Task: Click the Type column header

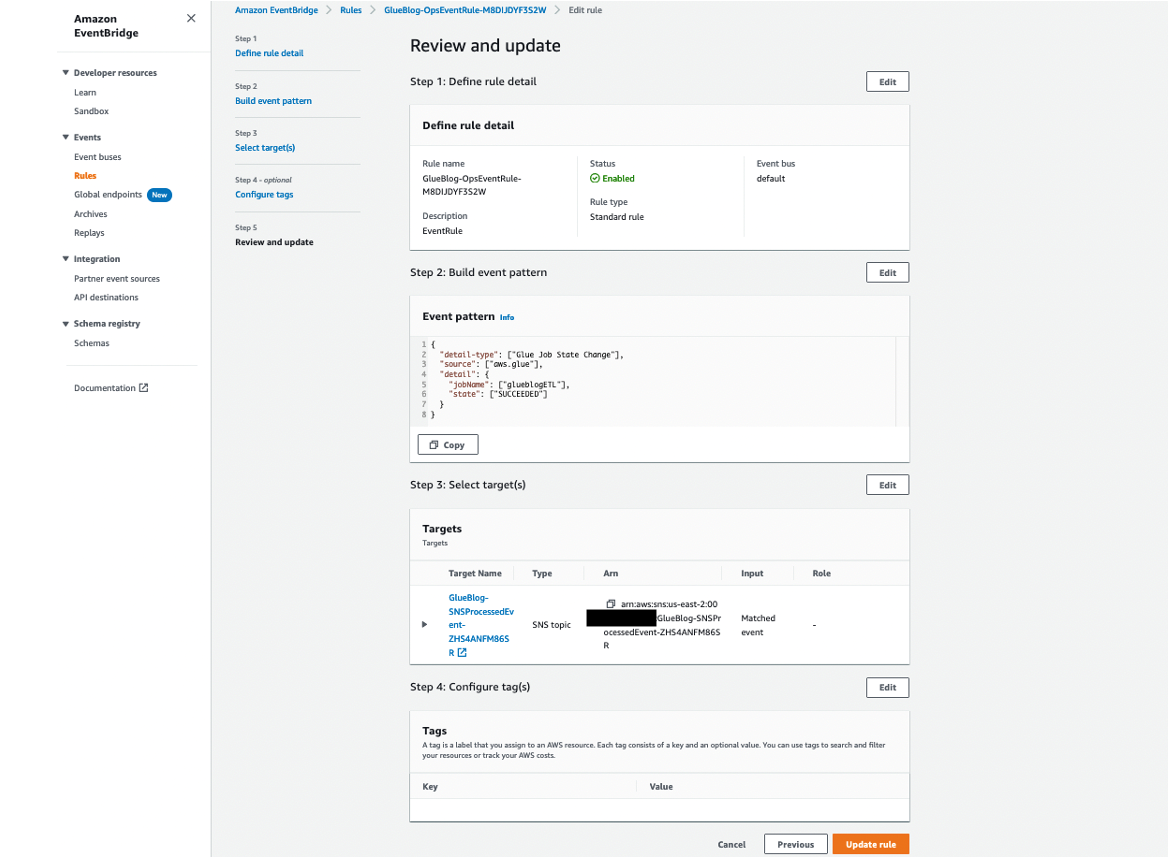Action: coord(542,574)
